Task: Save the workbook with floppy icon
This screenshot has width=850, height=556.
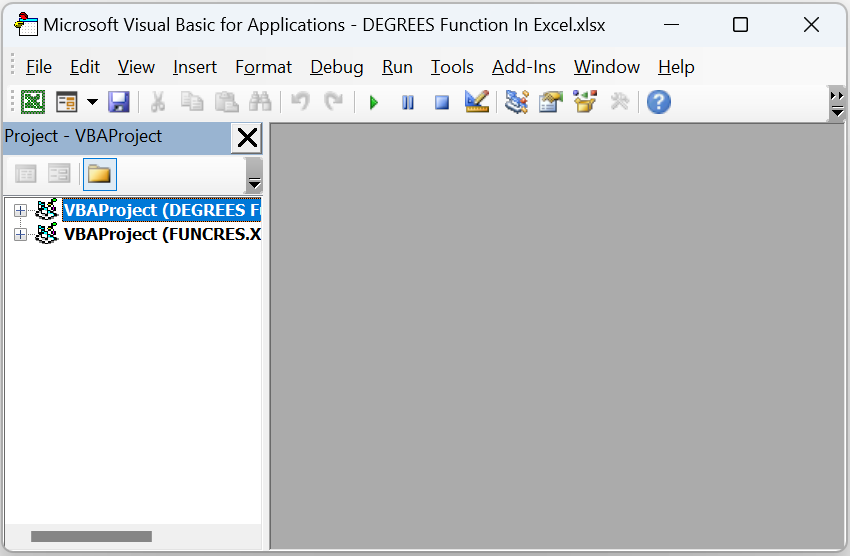Action: [119, 102]
